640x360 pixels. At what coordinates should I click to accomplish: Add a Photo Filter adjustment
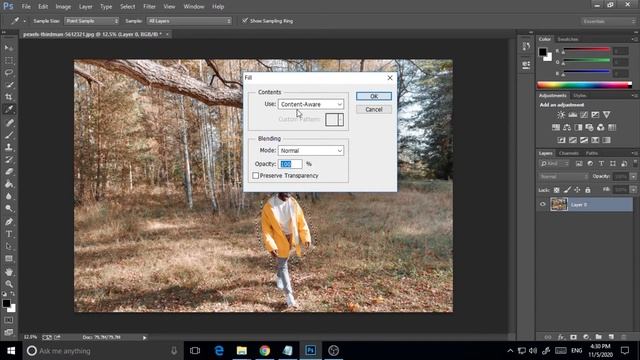[589, 127]
